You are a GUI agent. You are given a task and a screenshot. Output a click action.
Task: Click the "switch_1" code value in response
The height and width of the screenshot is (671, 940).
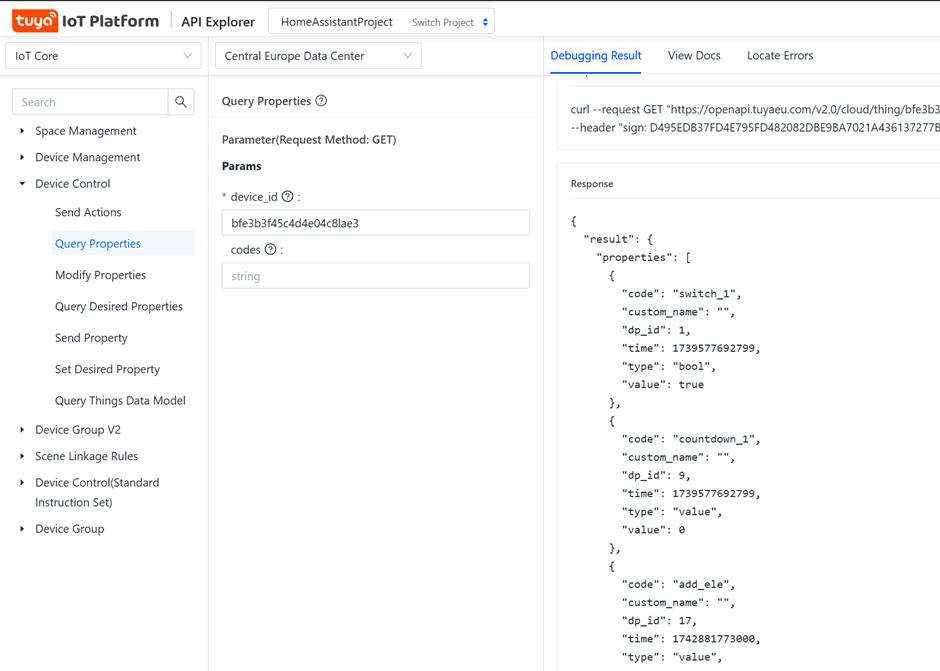click(x=704, y=294)
